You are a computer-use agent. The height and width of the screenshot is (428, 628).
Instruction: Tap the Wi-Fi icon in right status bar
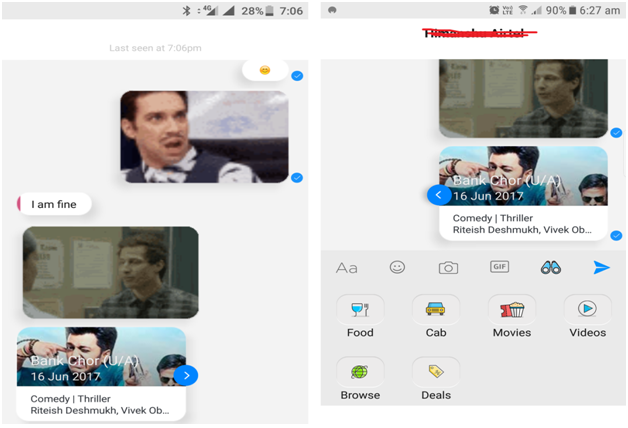point(523,10)
